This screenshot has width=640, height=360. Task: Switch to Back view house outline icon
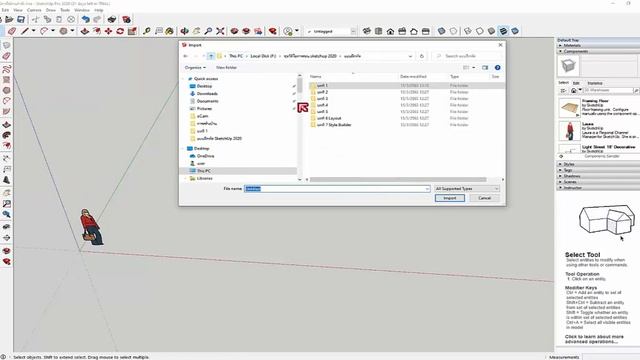pos(414,31)
